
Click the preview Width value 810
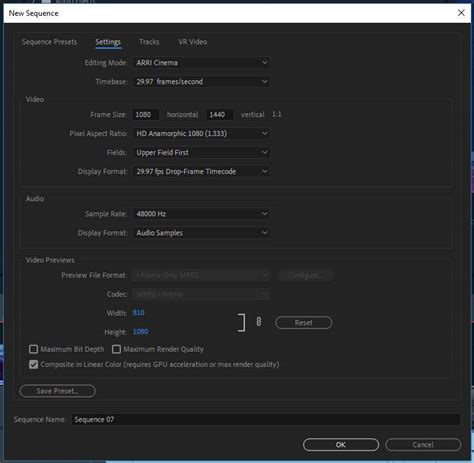click(138, 313)
